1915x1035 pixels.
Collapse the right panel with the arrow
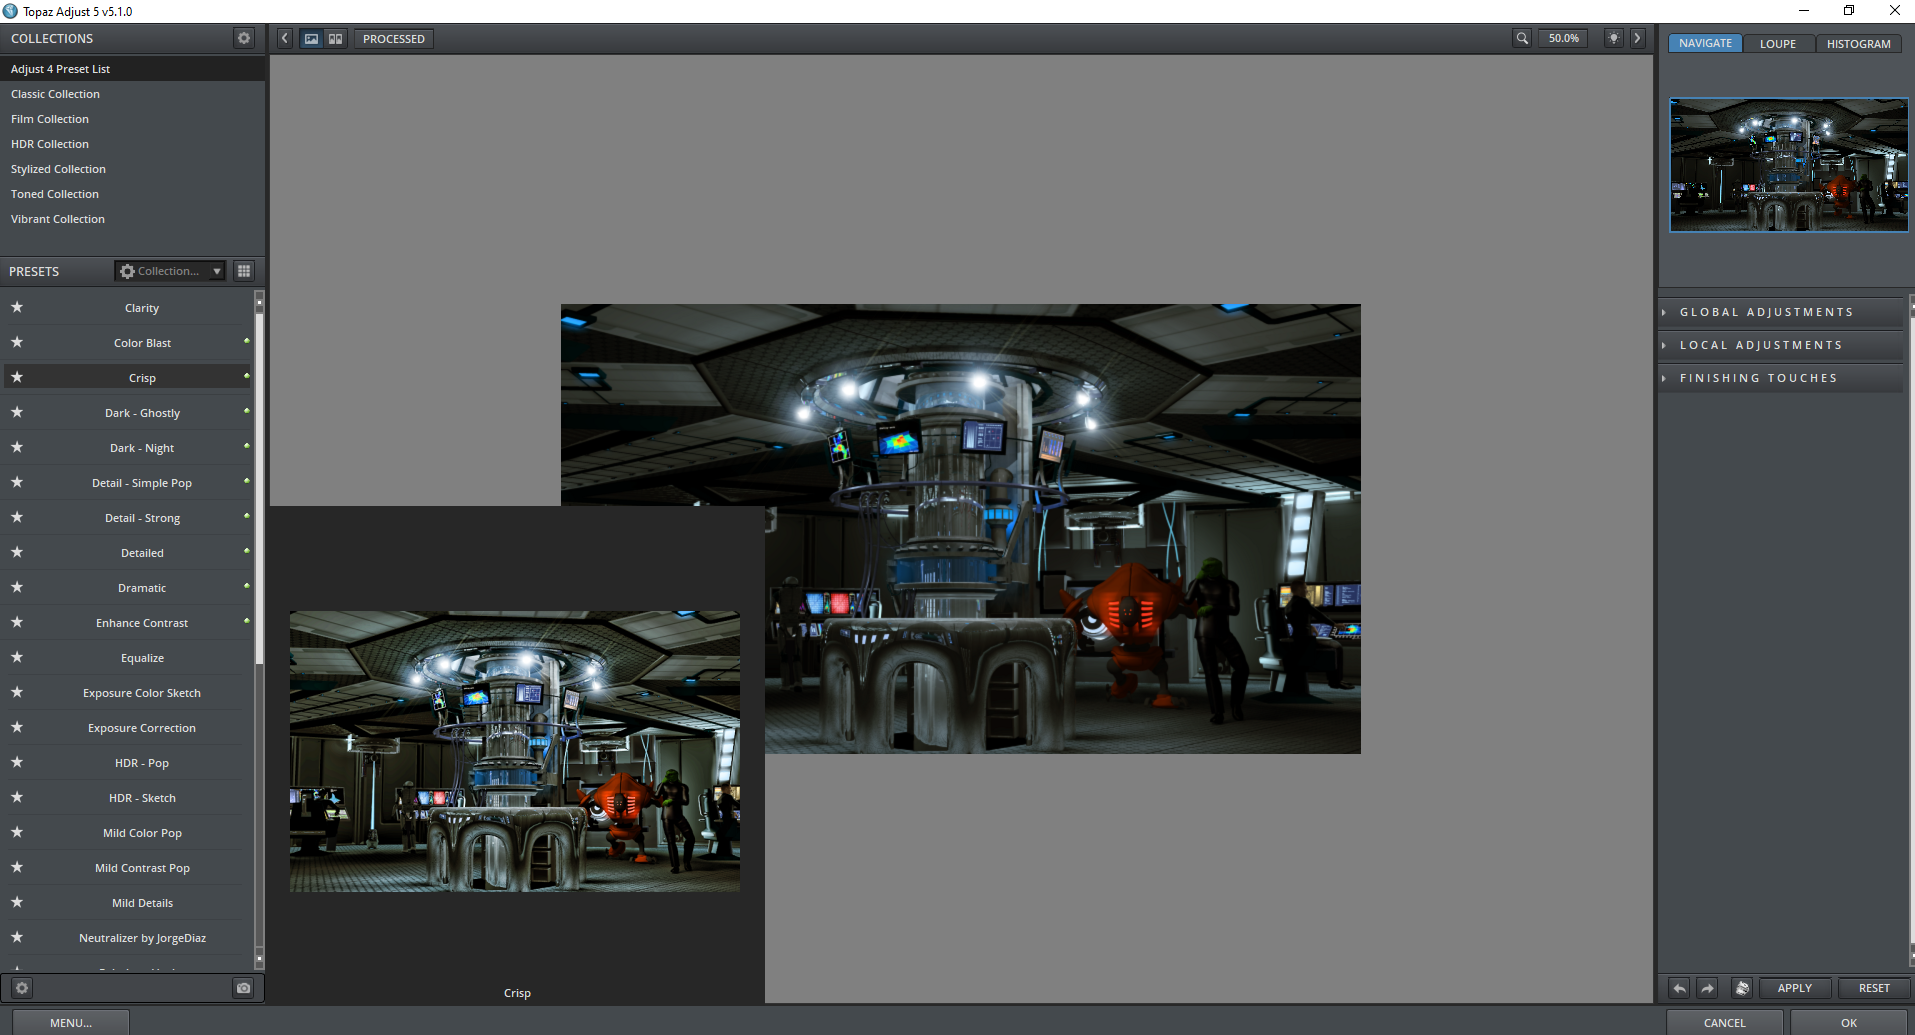click(1638, 38)
